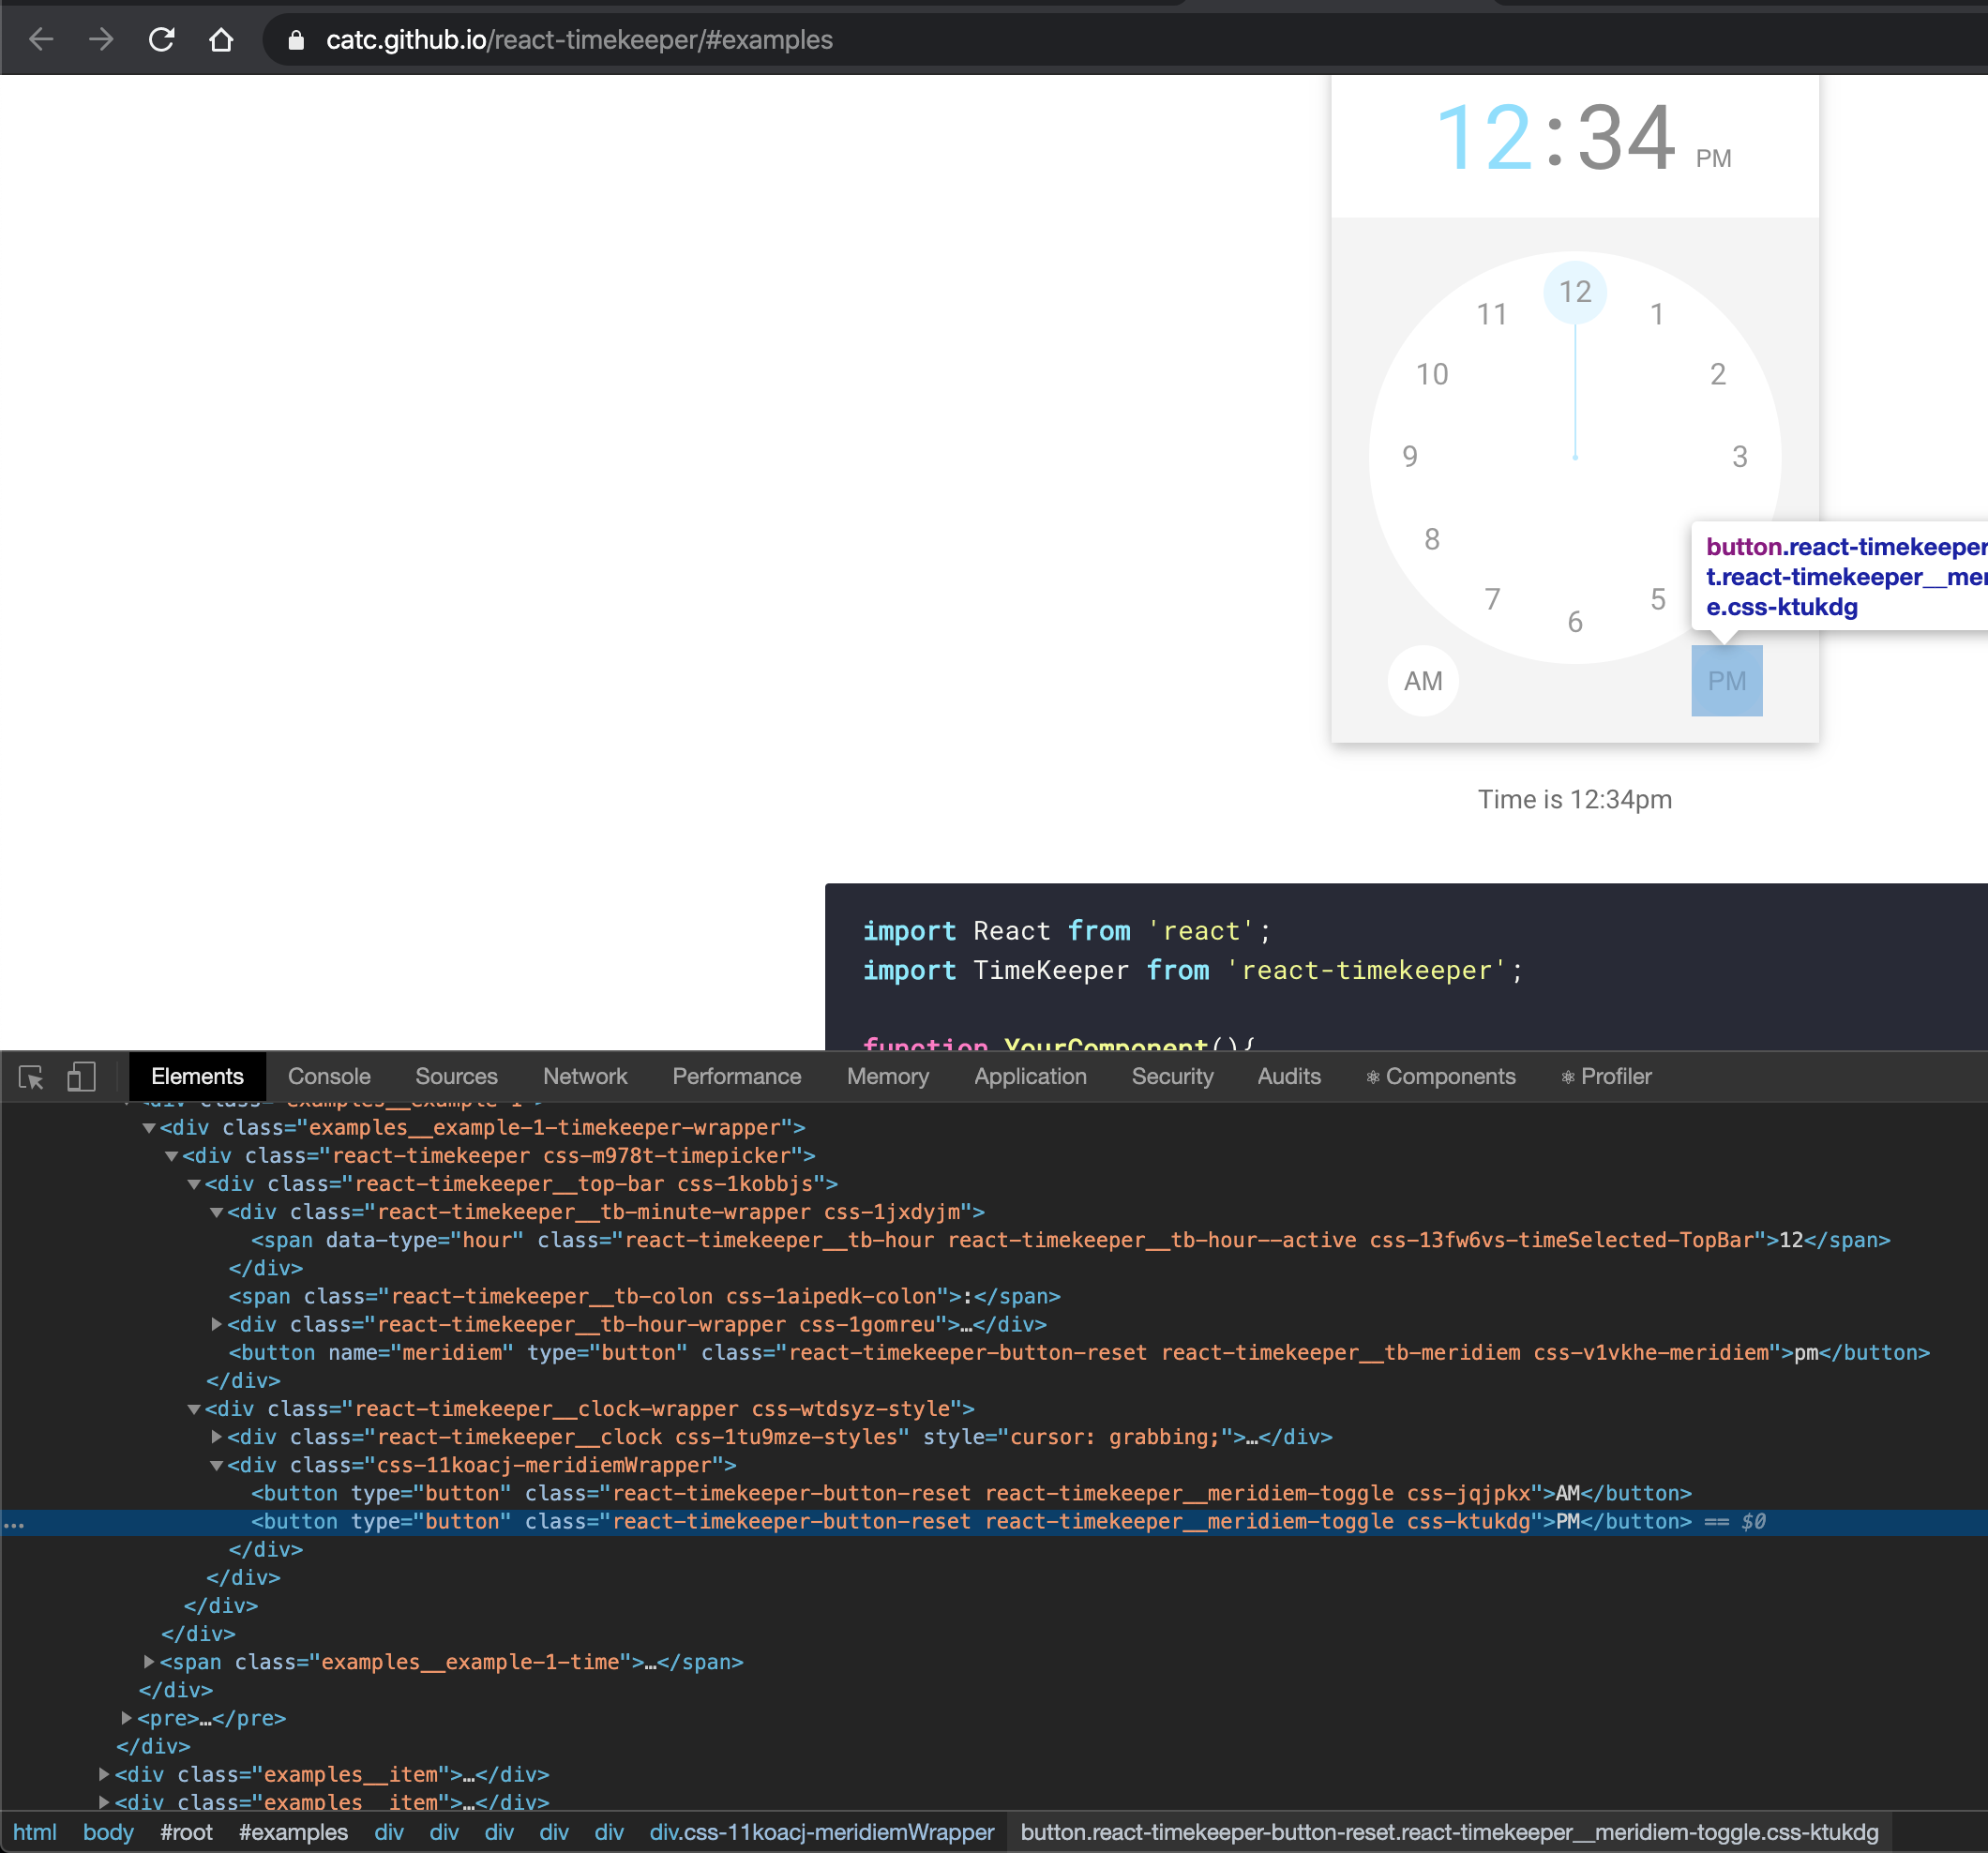Expand the react-timekeeper__tb-hour-wrapper div node

(x=216, y=1324)
